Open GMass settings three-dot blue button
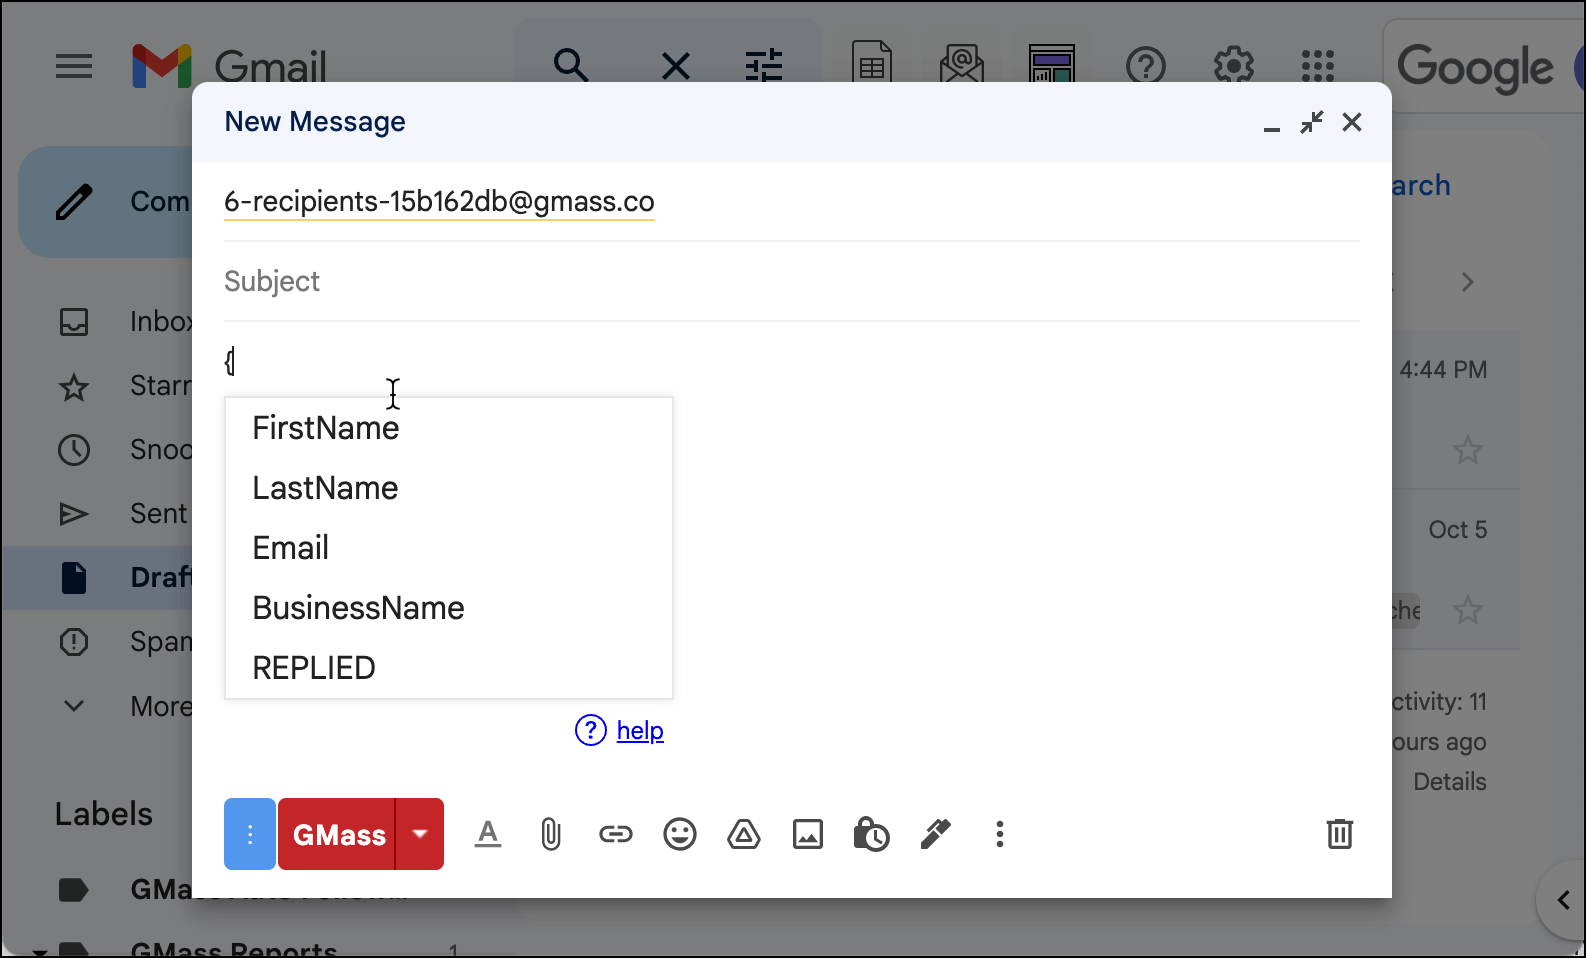 tap(250, 834)
